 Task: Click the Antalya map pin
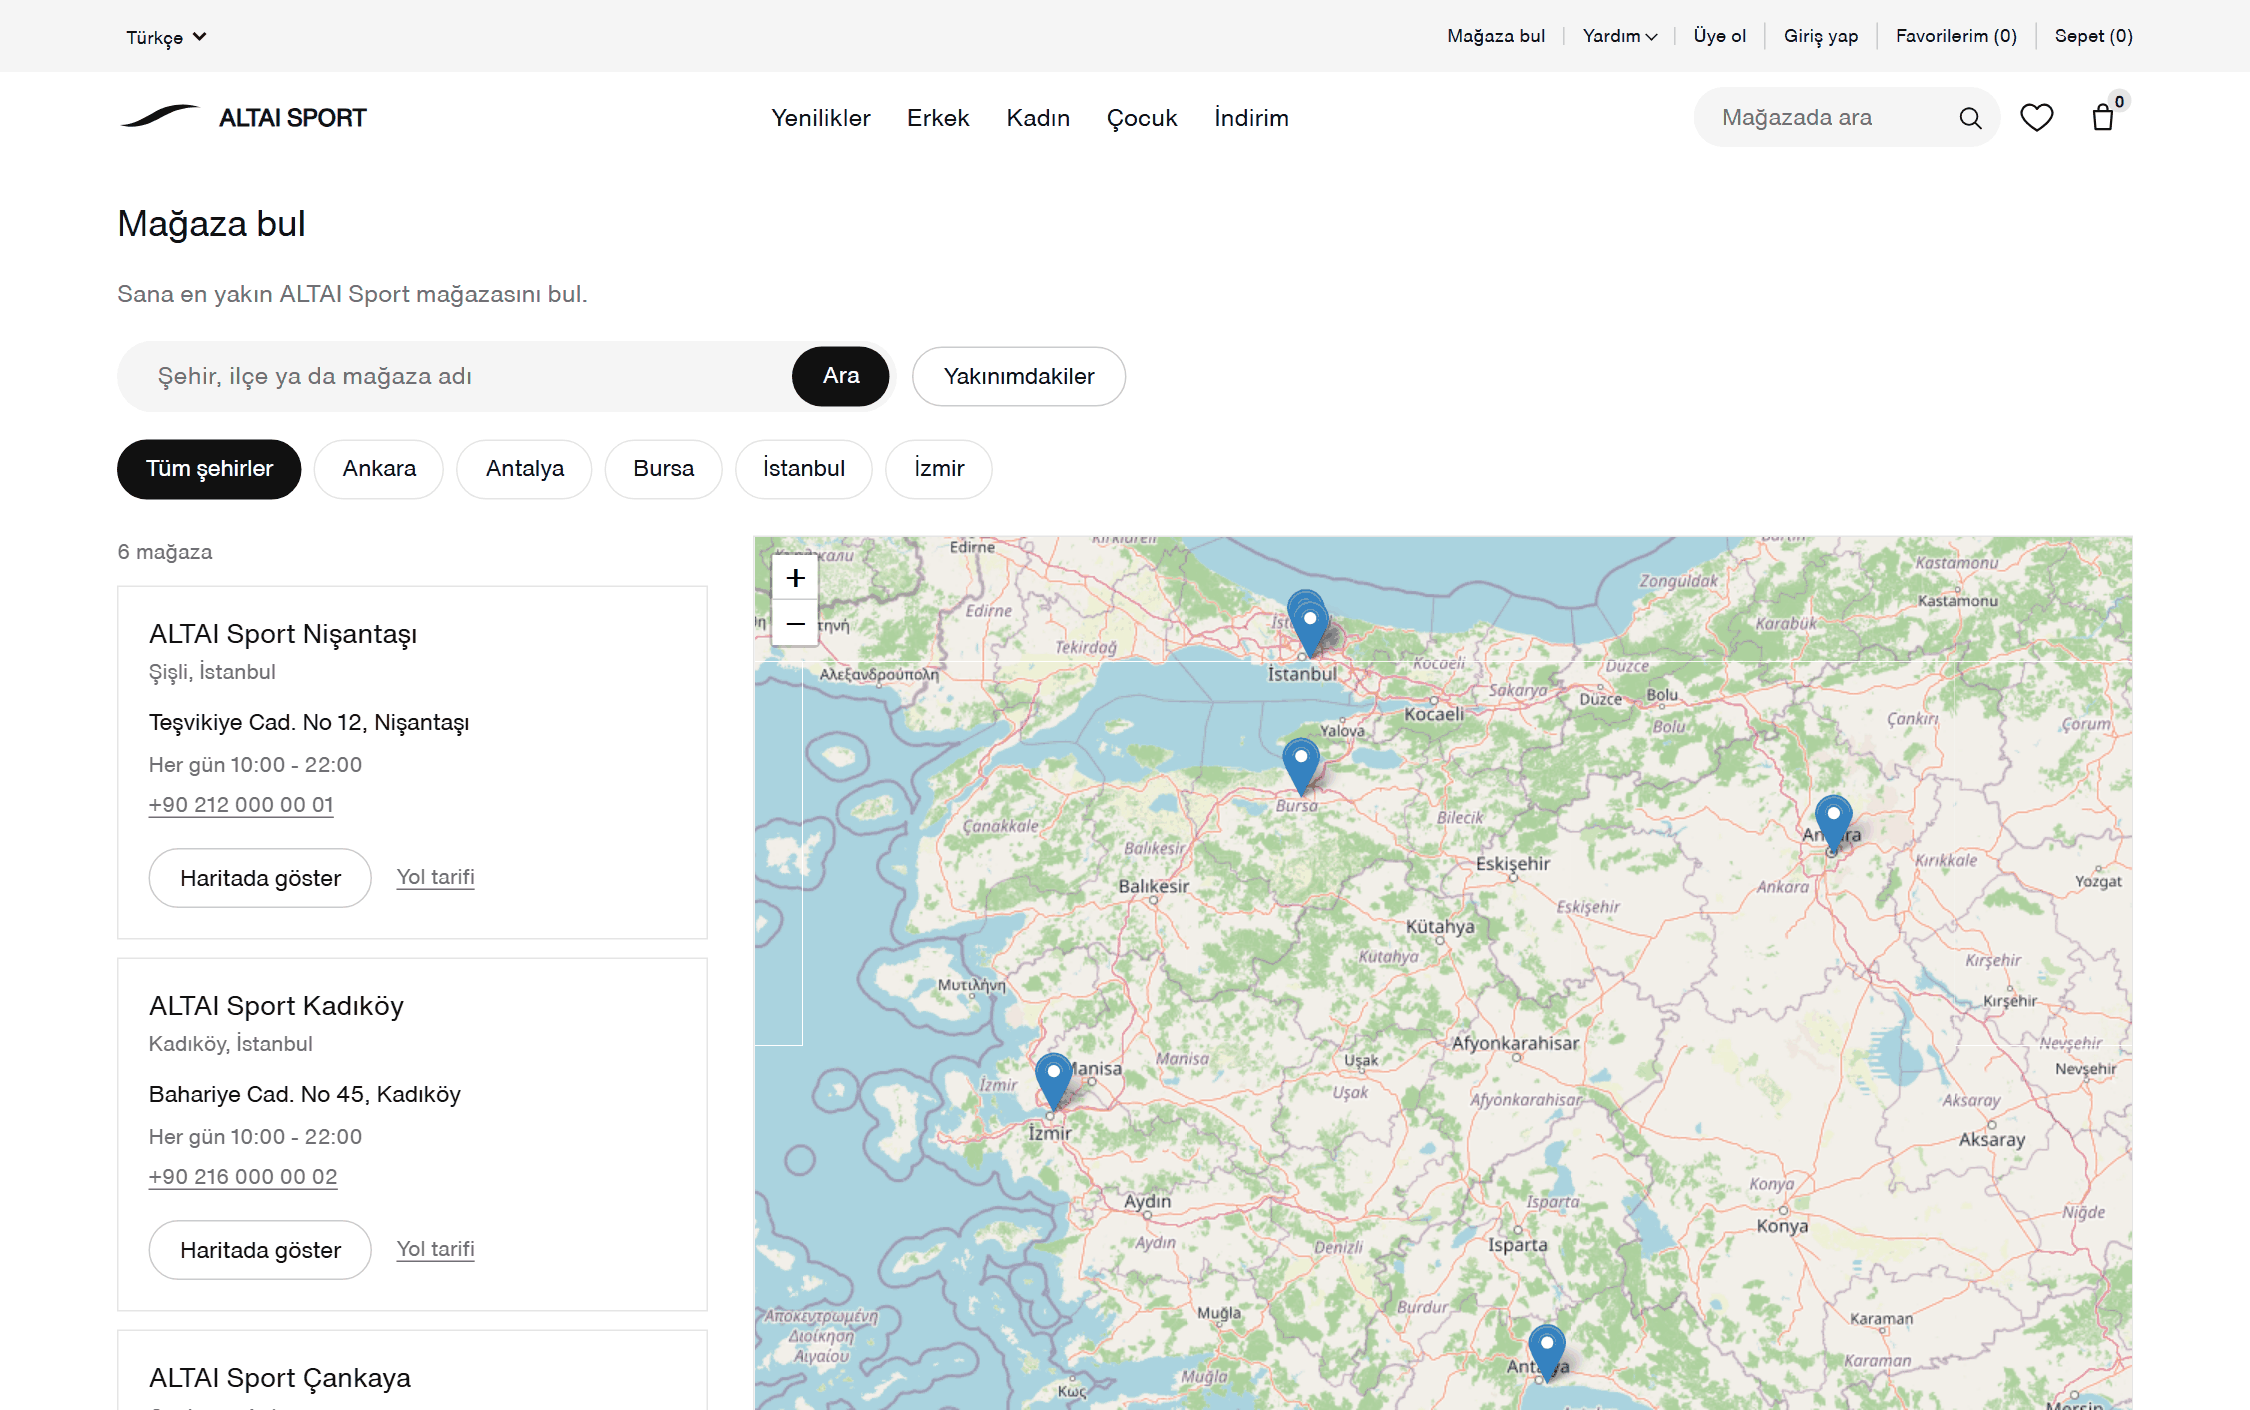(1546, 1353)
